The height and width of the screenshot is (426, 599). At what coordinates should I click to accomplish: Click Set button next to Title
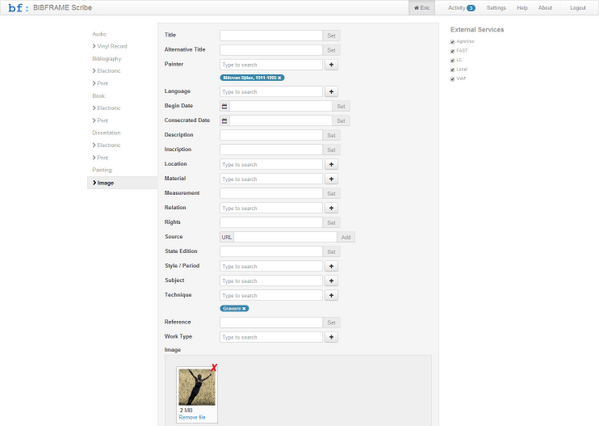[x=331, y=36]
